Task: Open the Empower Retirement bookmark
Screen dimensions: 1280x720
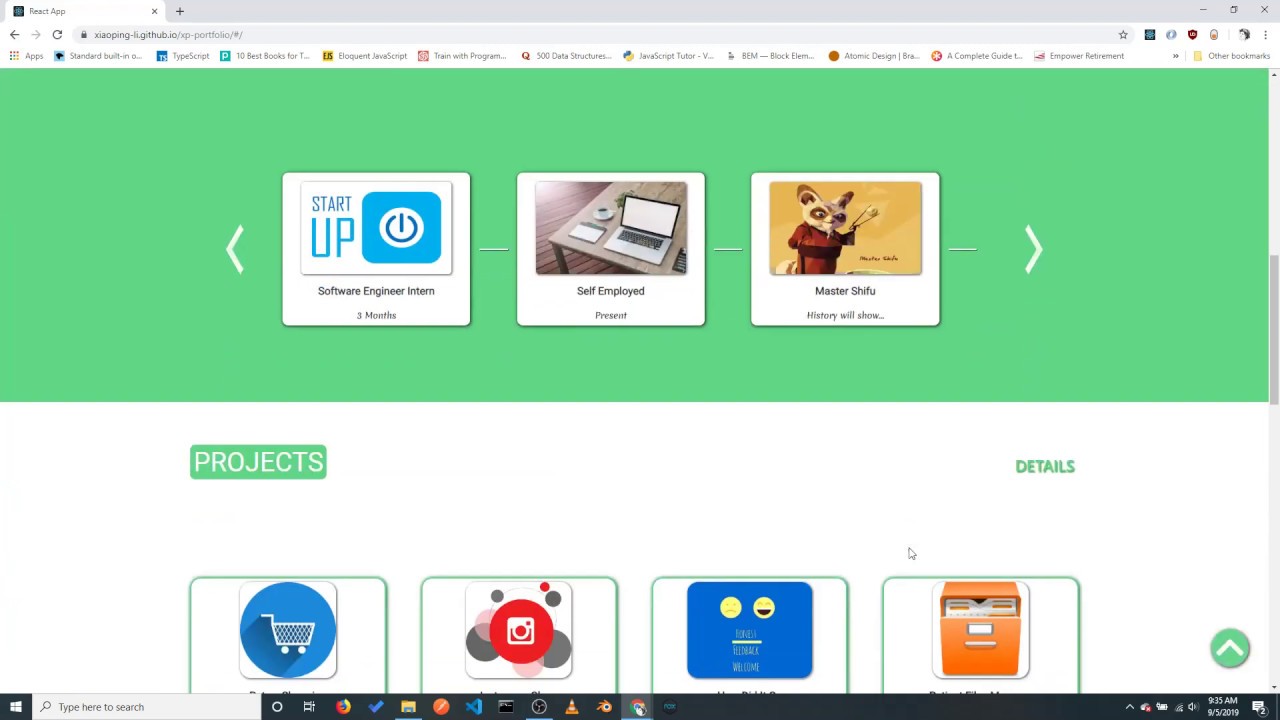Action: pos(1079,56)
